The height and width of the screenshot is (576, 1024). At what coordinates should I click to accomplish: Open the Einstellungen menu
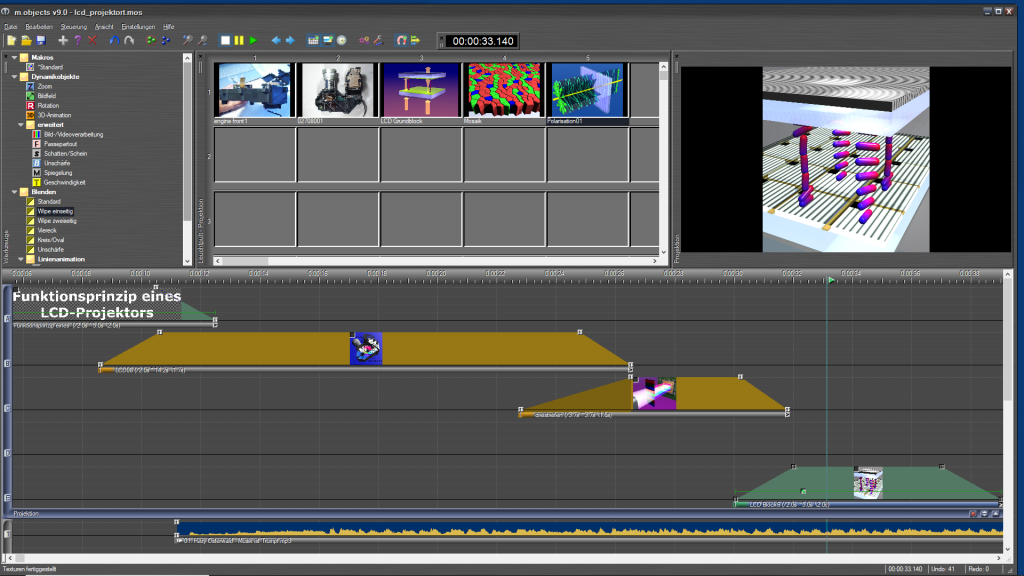137,25
